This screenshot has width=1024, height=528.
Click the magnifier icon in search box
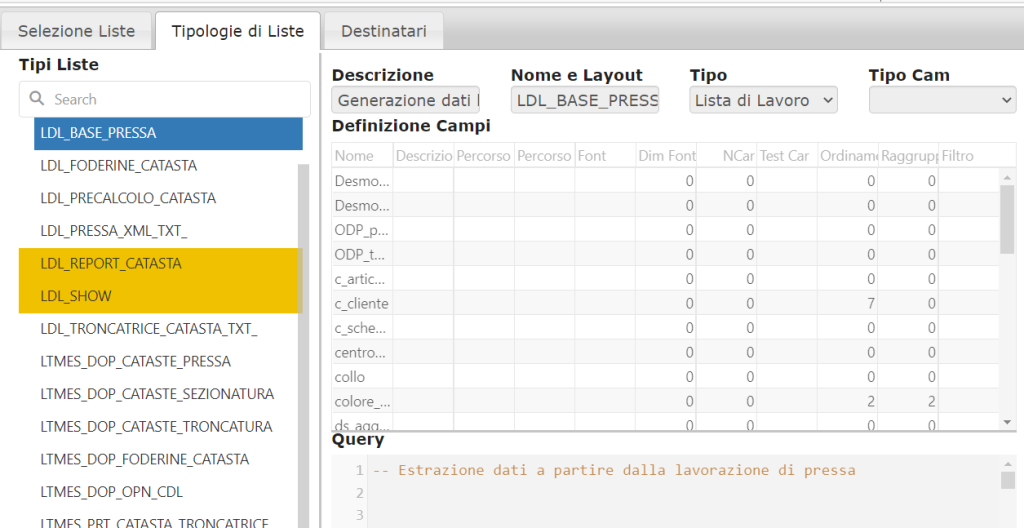(38, 99)
